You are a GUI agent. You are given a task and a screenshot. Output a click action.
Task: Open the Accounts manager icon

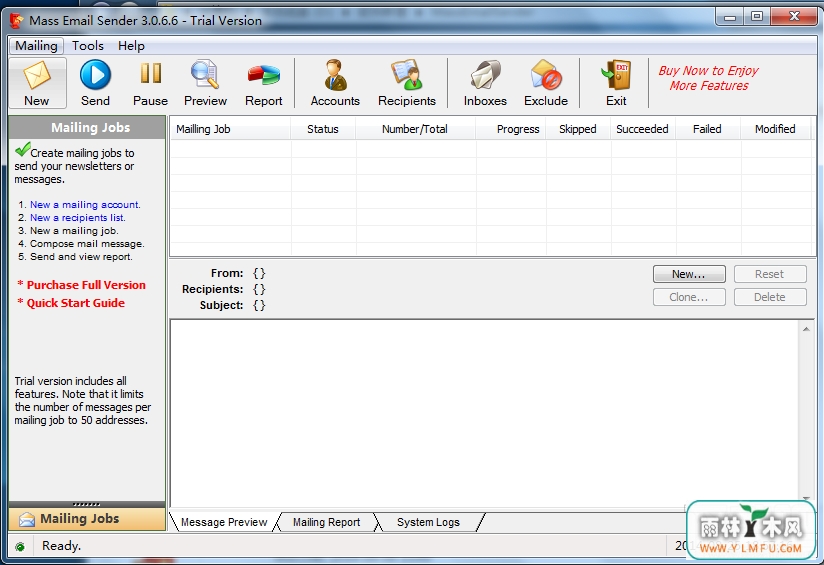tap(335, 75)
